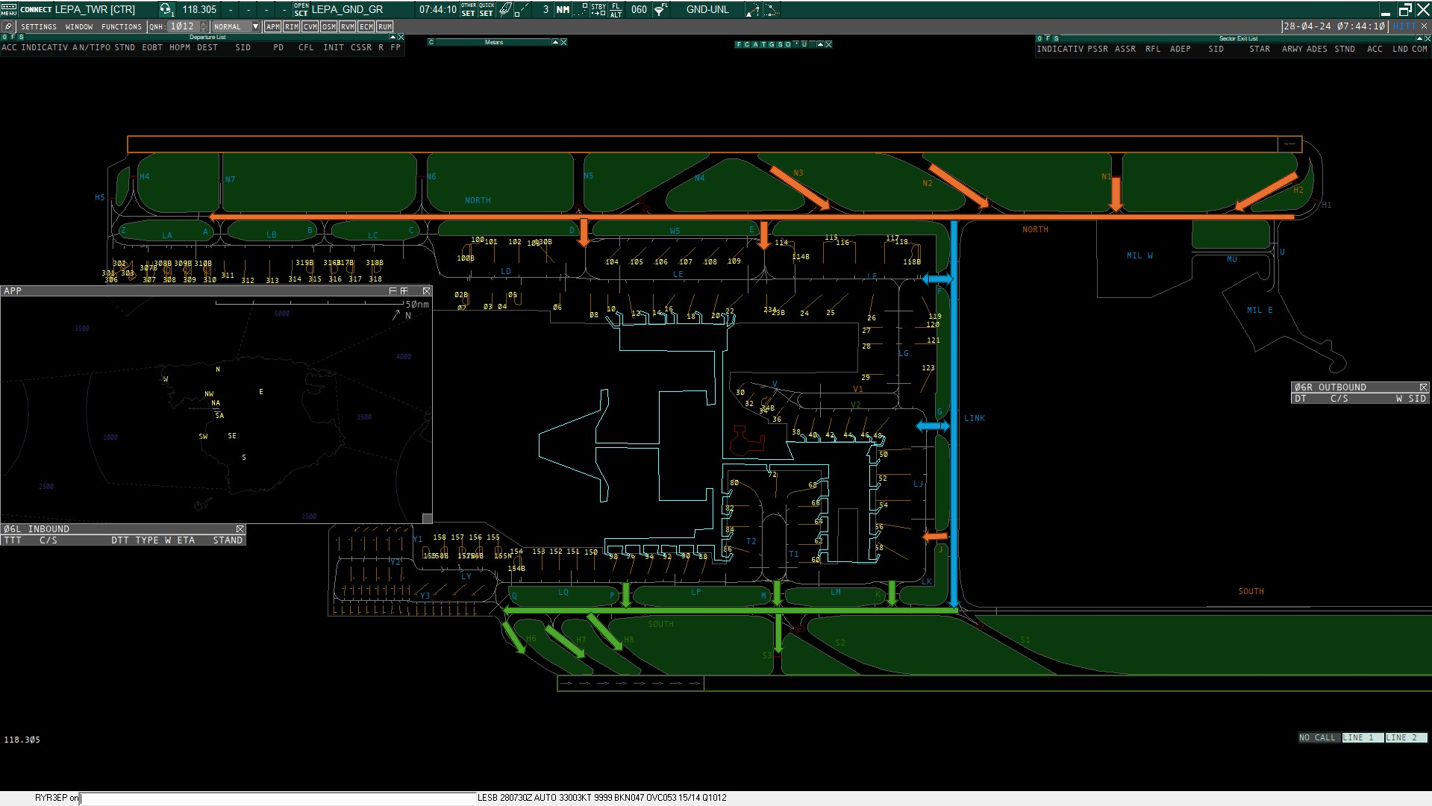The width and height of the screenshot is (1432, 806).
Task: Click the APP window first layout icon
Action: point(393,291)
